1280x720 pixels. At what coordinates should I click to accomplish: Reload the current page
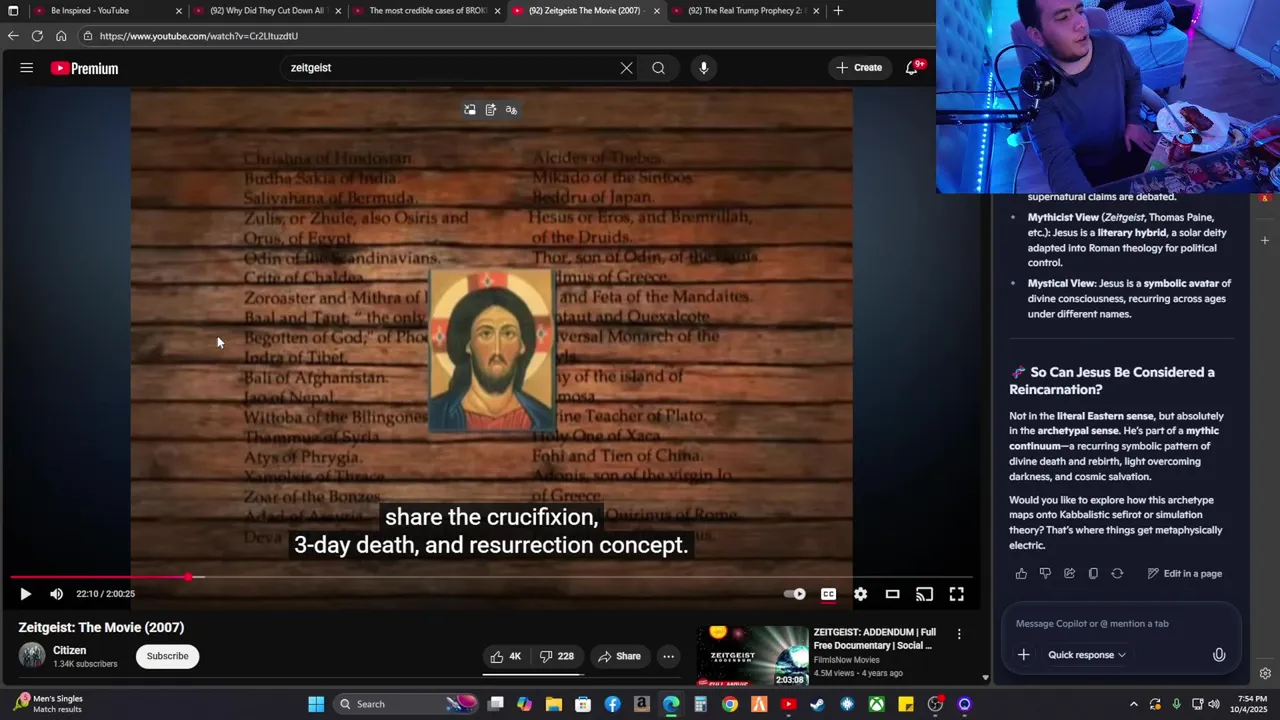point(37,36)
